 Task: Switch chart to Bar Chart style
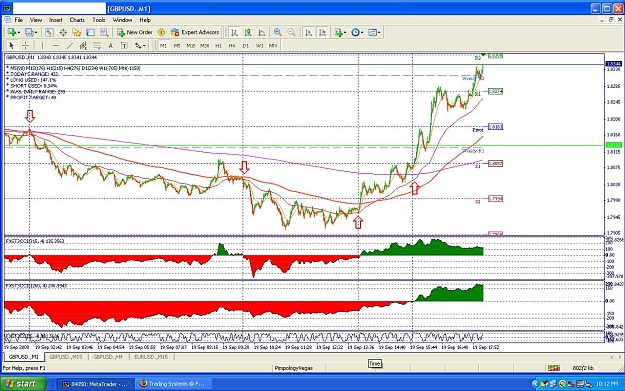(x=234, y=32)
